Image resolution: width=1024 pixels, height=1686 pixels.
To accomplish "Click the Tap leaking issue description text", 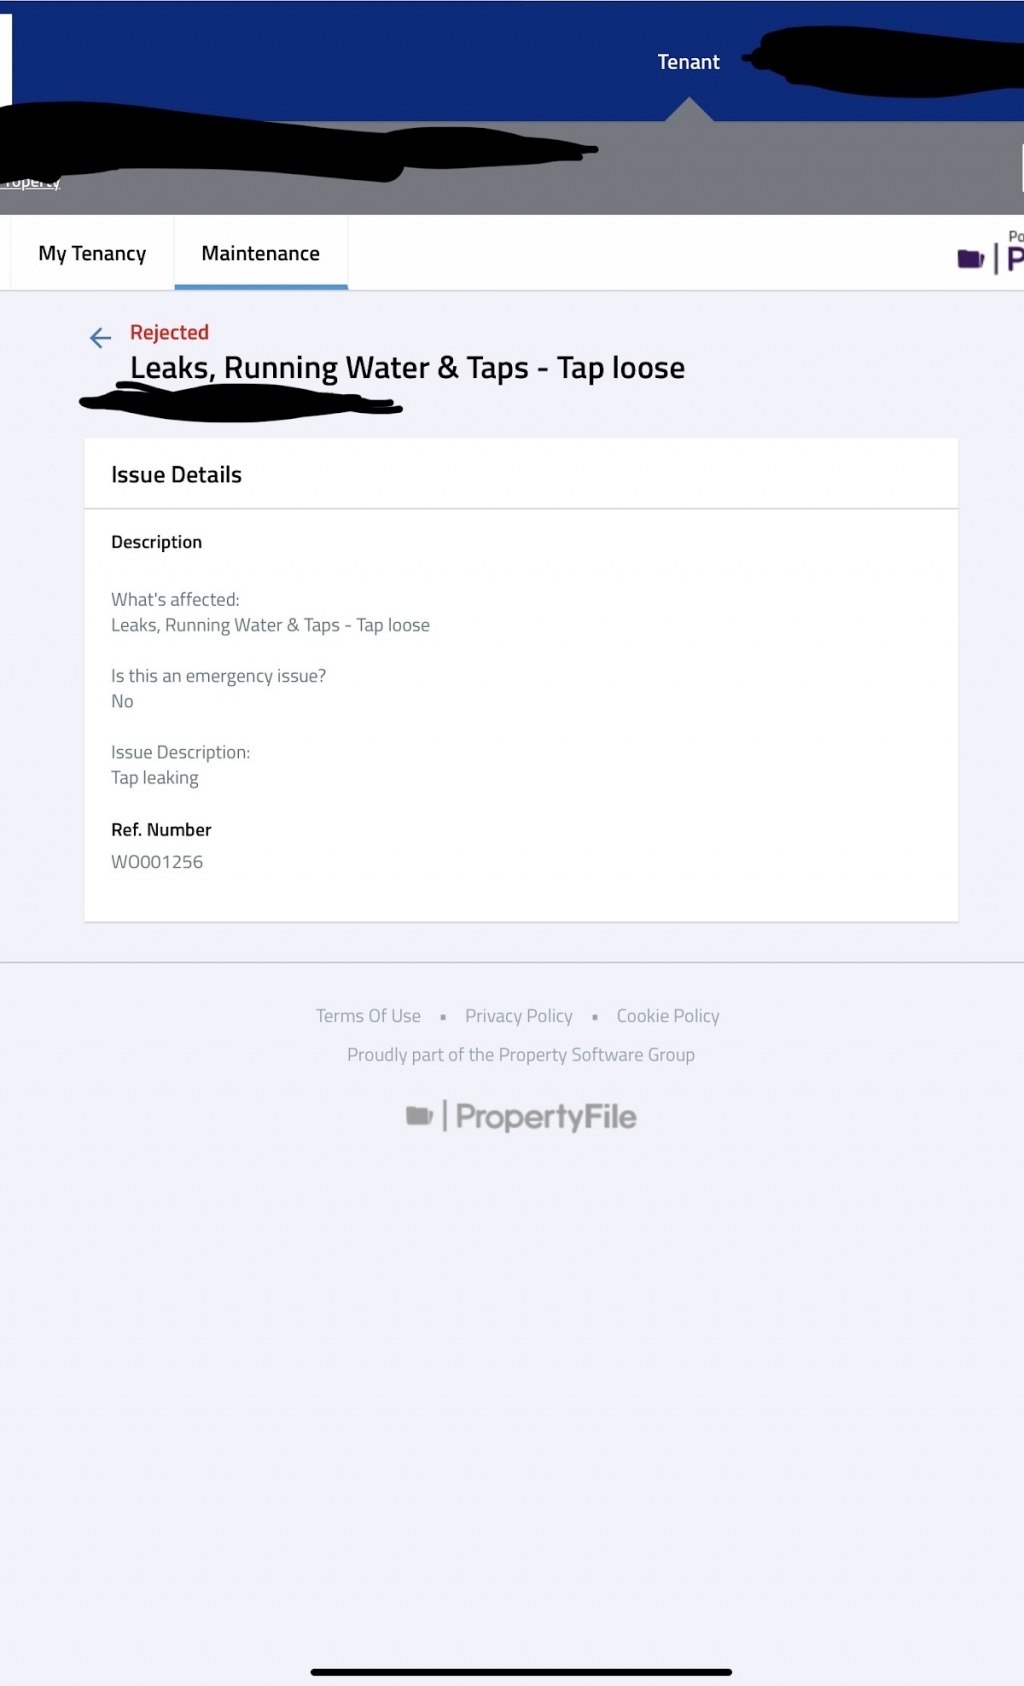I will click(155, 778).
